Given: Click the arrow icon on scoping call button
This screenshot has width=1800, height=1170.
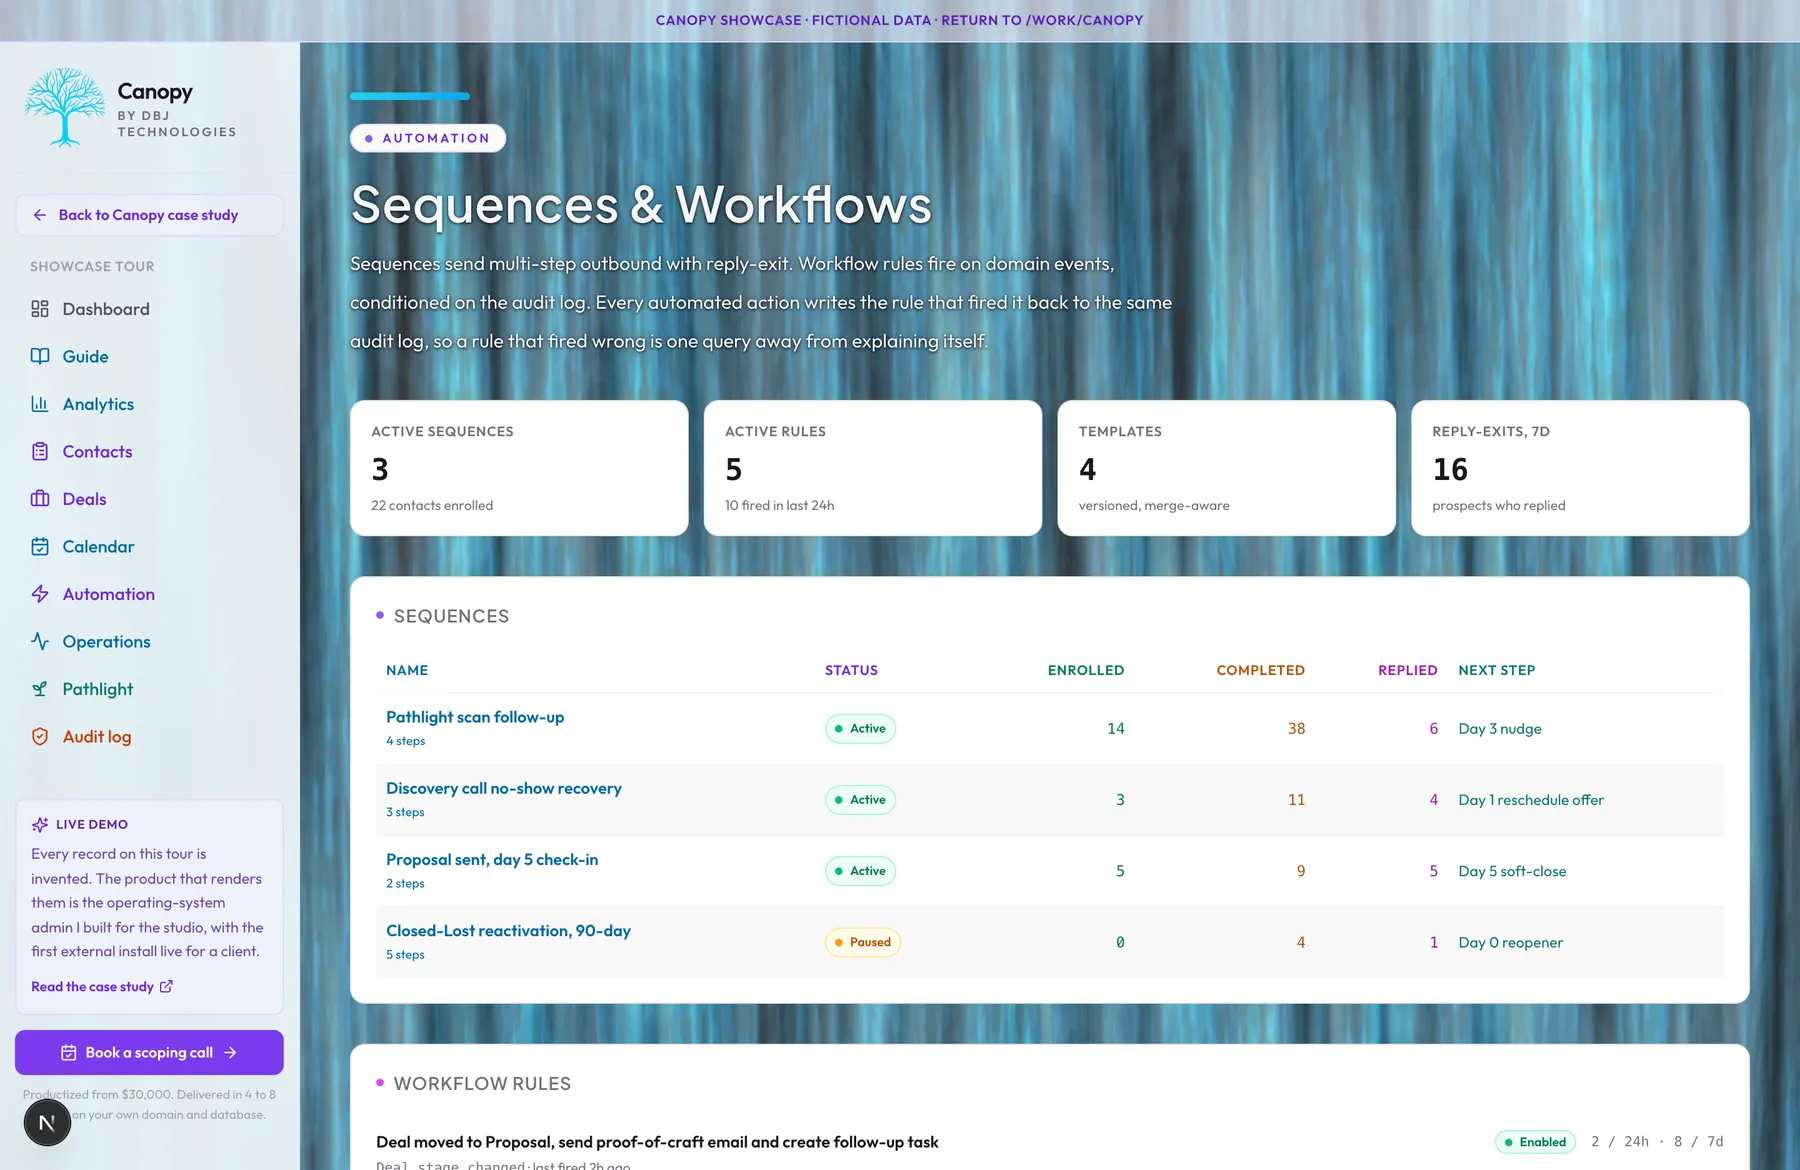Looking at the screenshot, I should coord(230,1053).
